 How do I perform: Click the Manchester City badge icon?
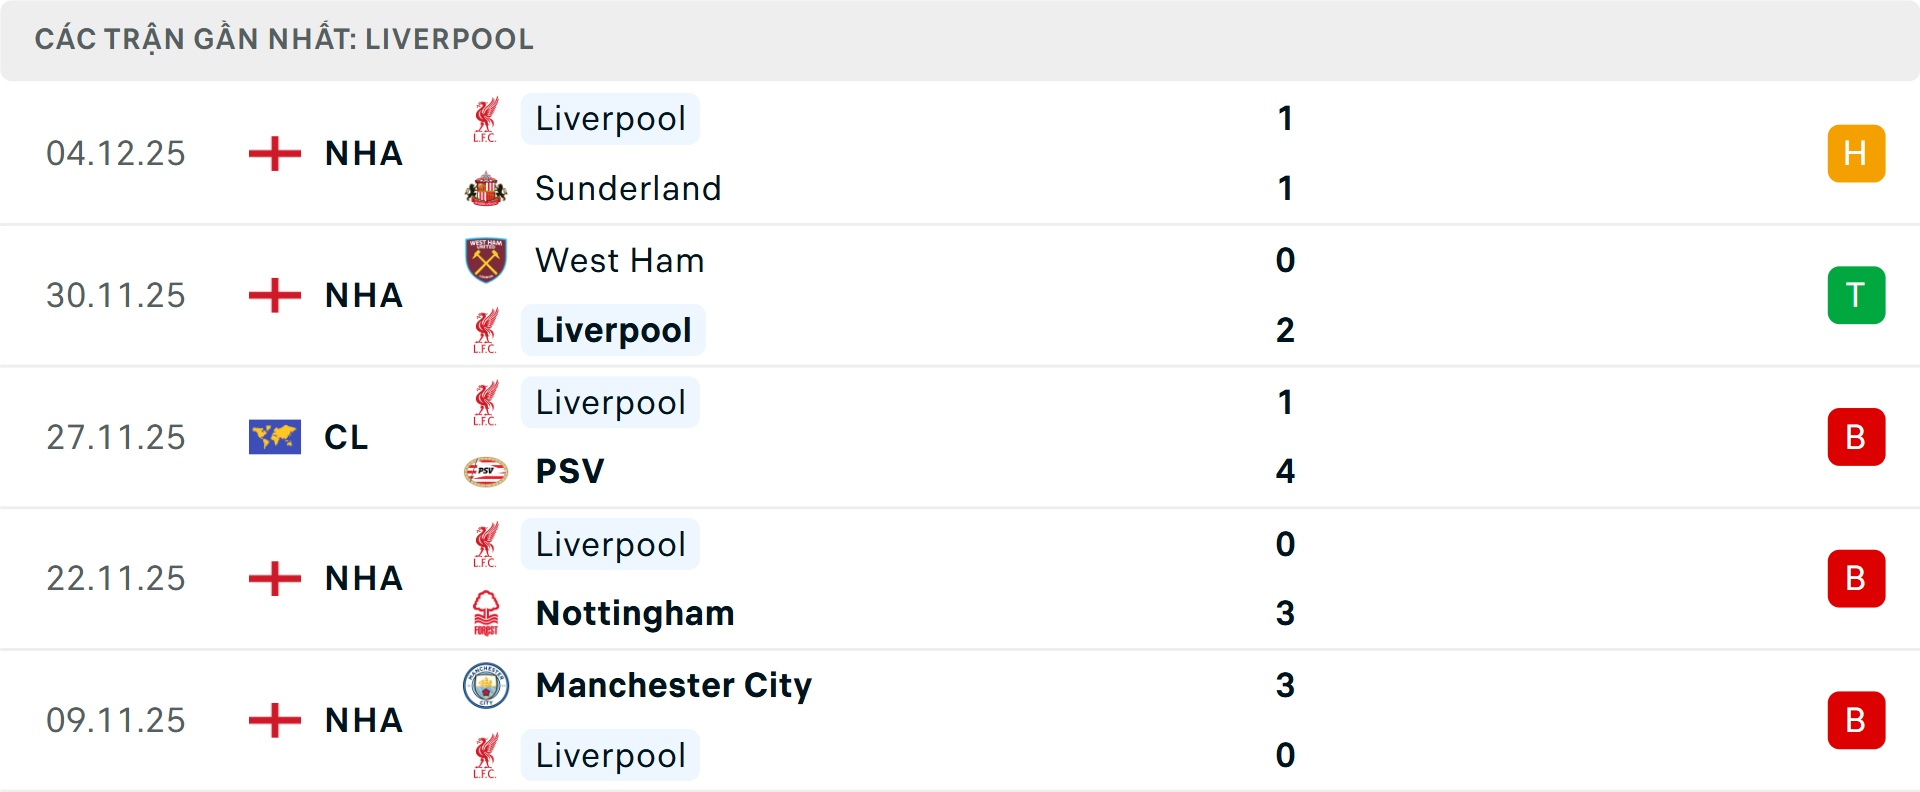pyautogui.click(x=487, y=686)
